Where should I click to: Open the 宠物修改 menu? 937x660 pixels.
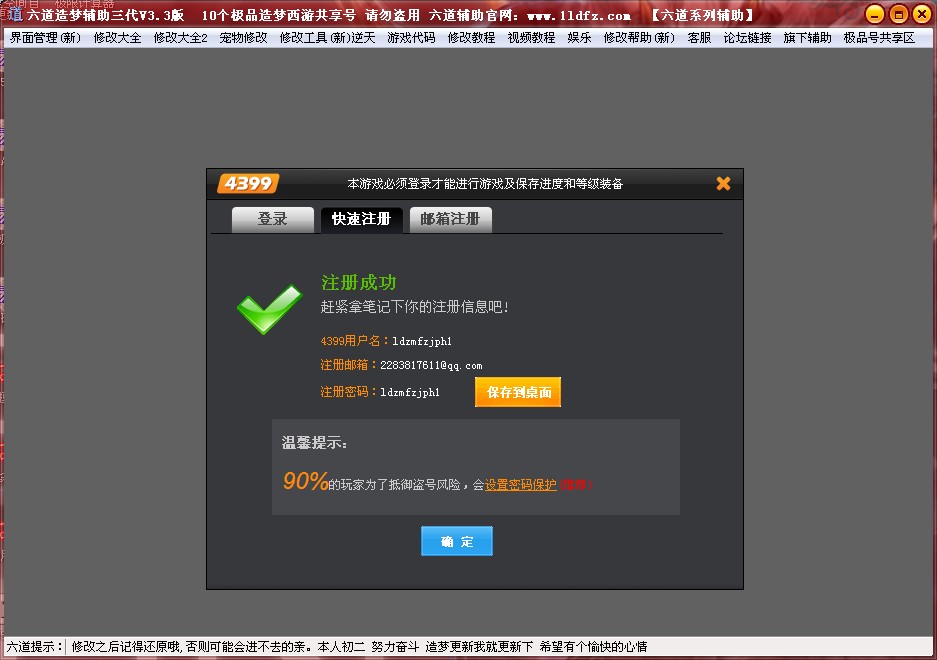[x=243, y=38]
